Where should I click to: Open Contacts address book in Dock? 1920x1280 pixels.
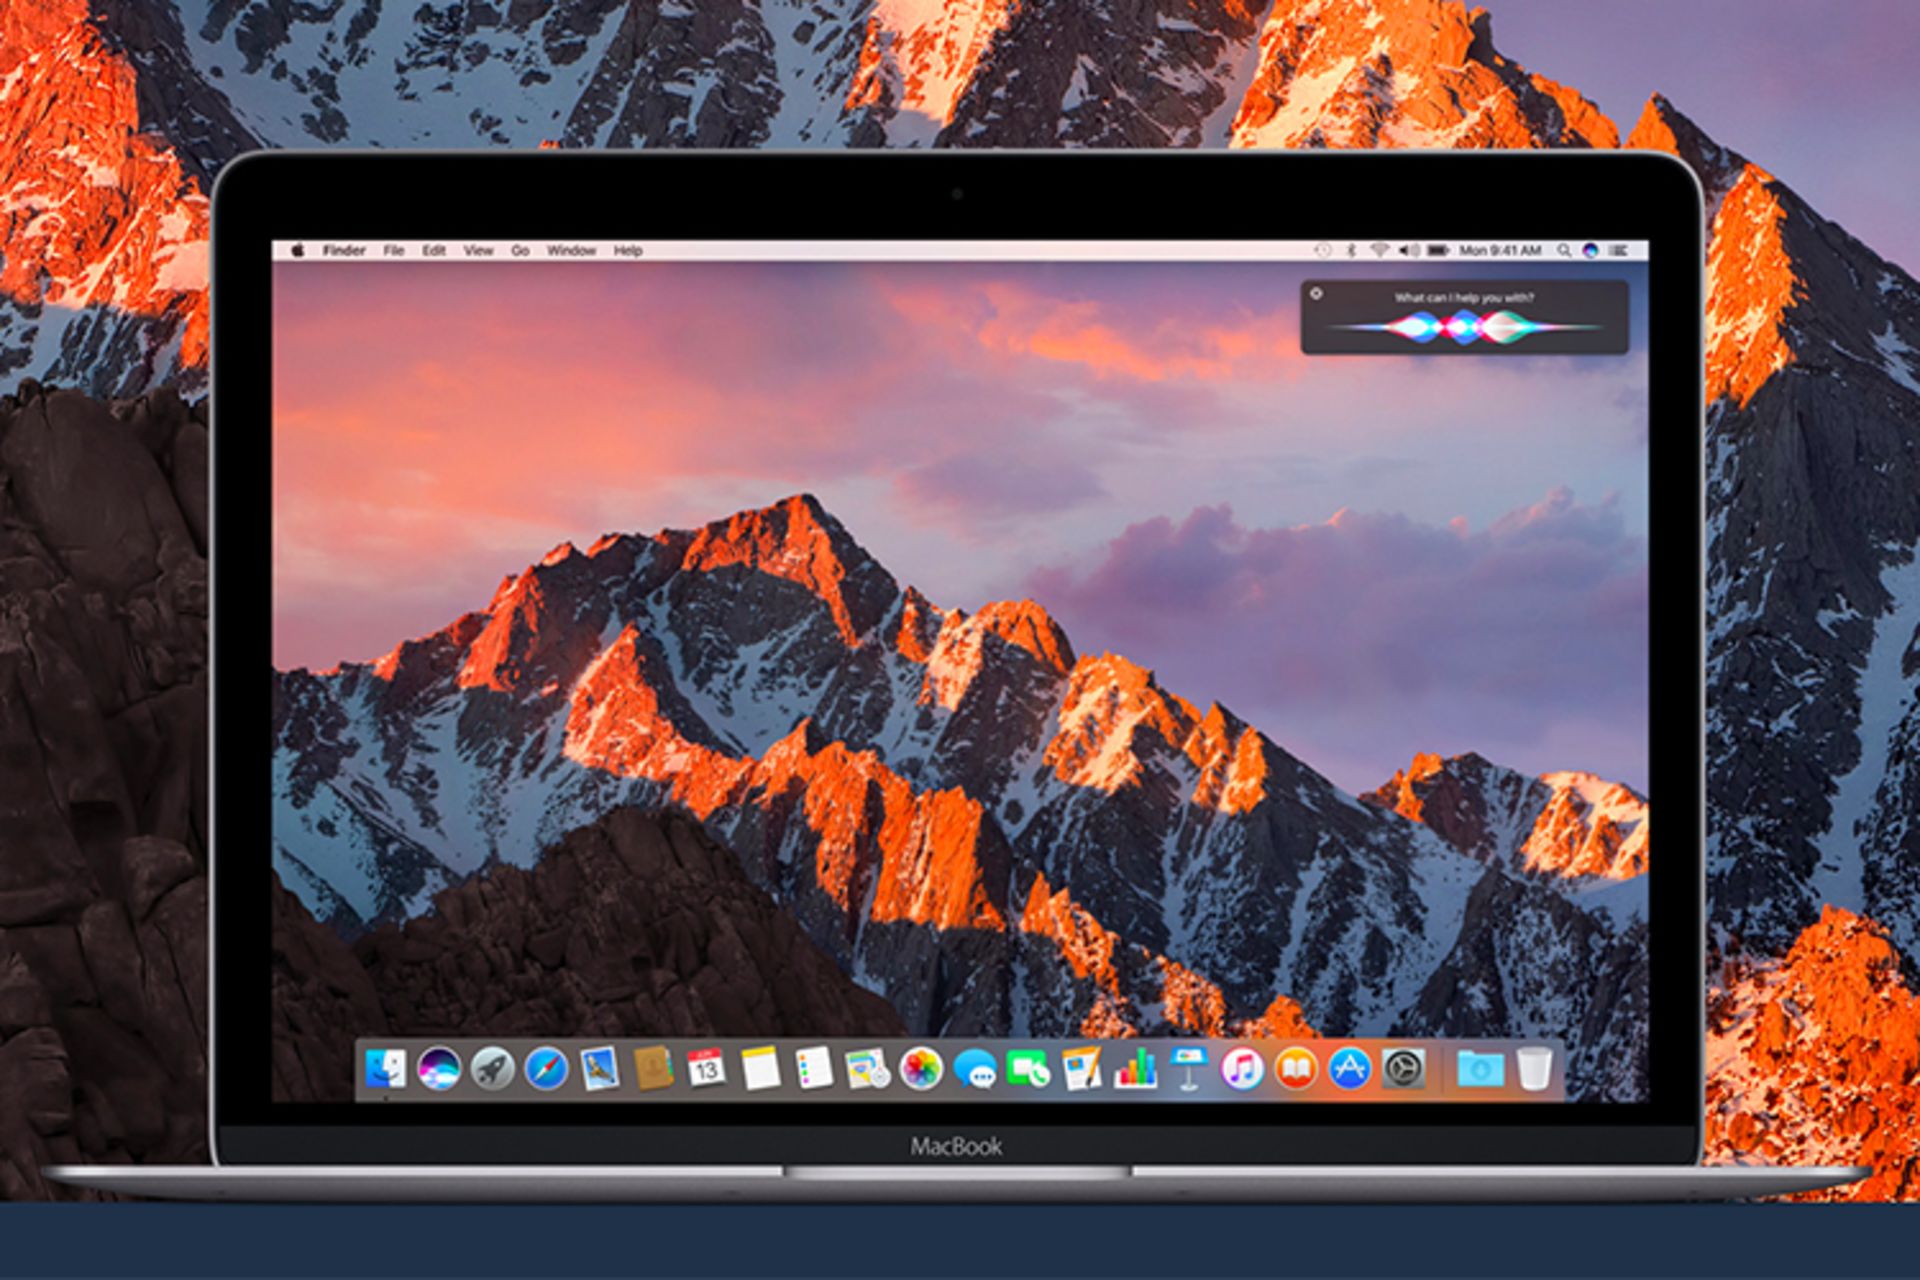pyautogui.click(x=653, y=1069)
